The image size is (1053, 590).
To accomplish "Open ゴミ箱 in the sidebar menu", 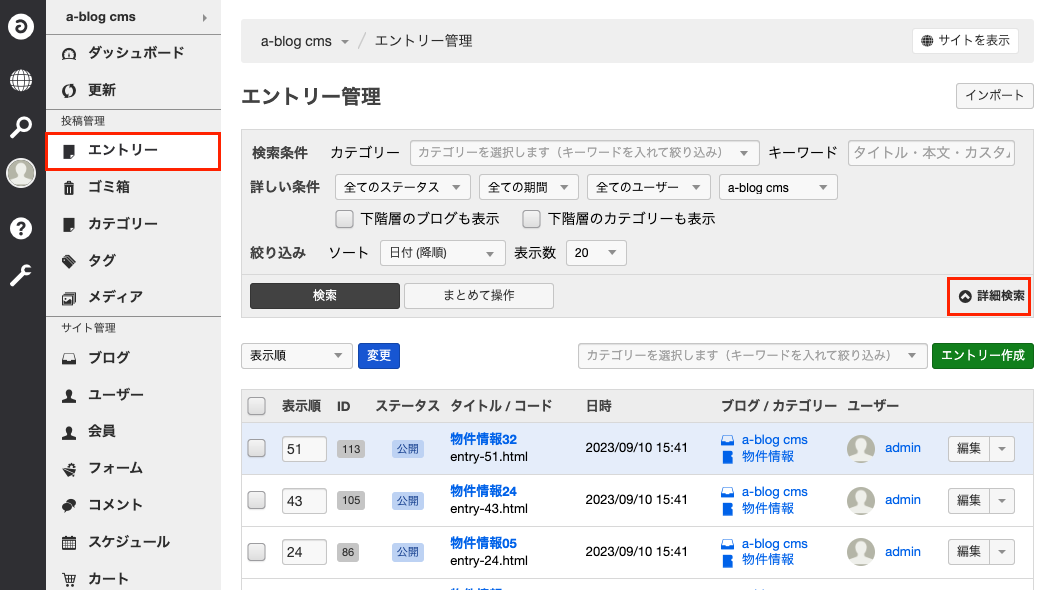I will [x=109, y=187].
